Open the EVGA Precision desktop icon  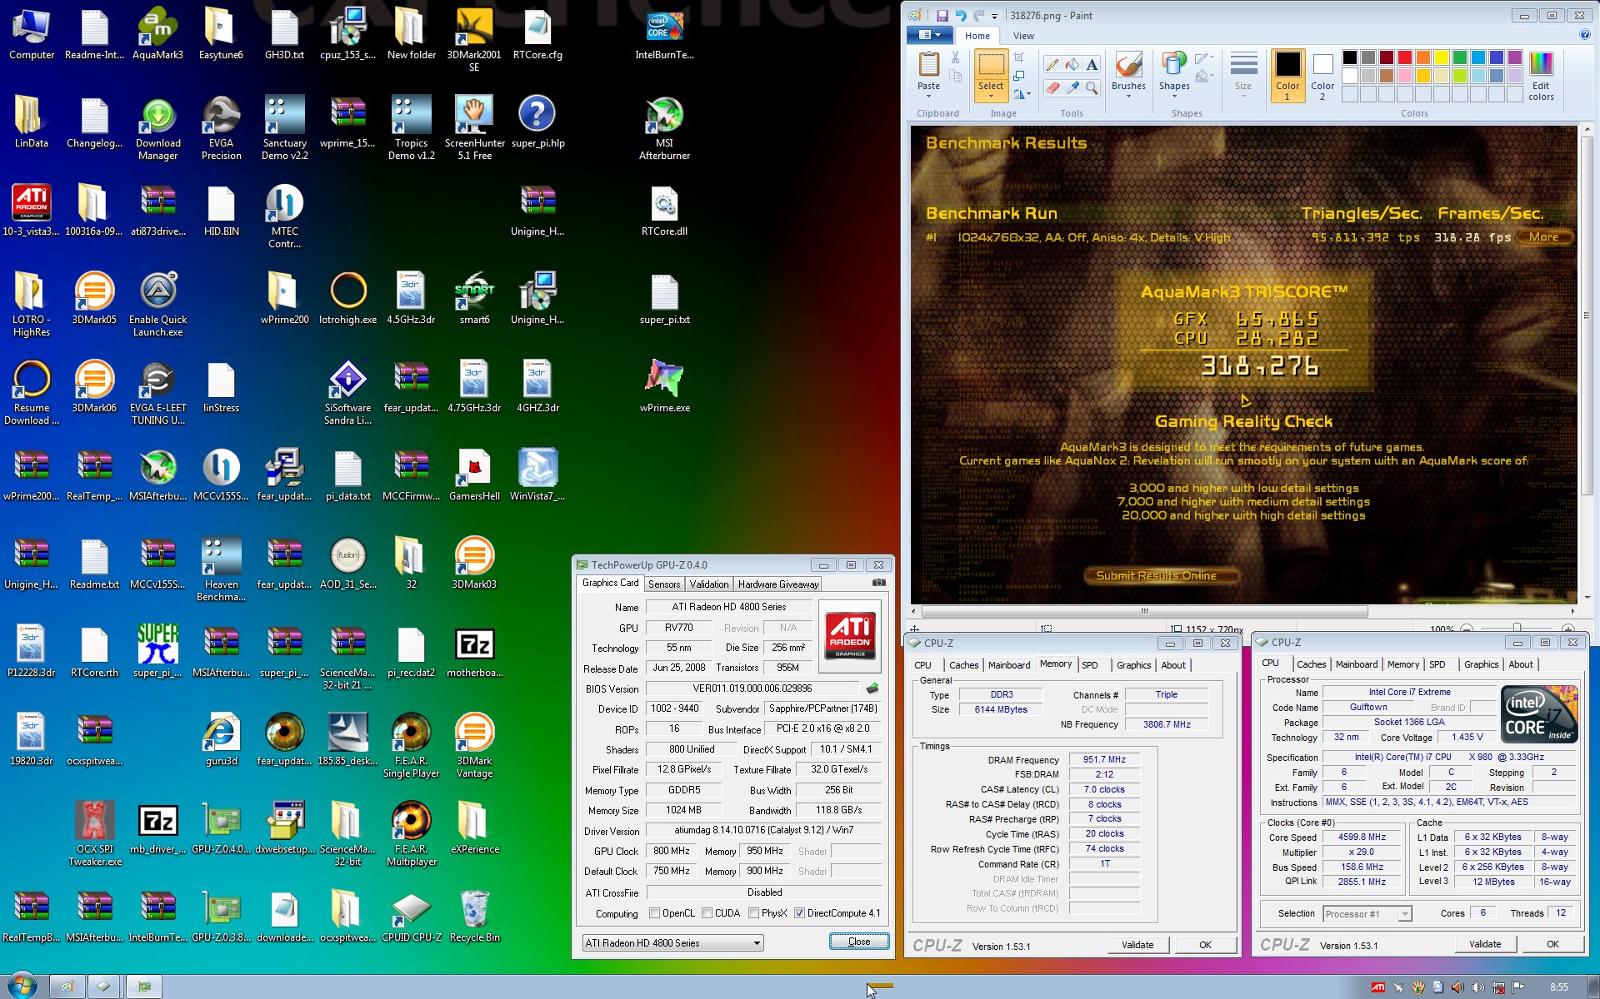pos(221,128)
